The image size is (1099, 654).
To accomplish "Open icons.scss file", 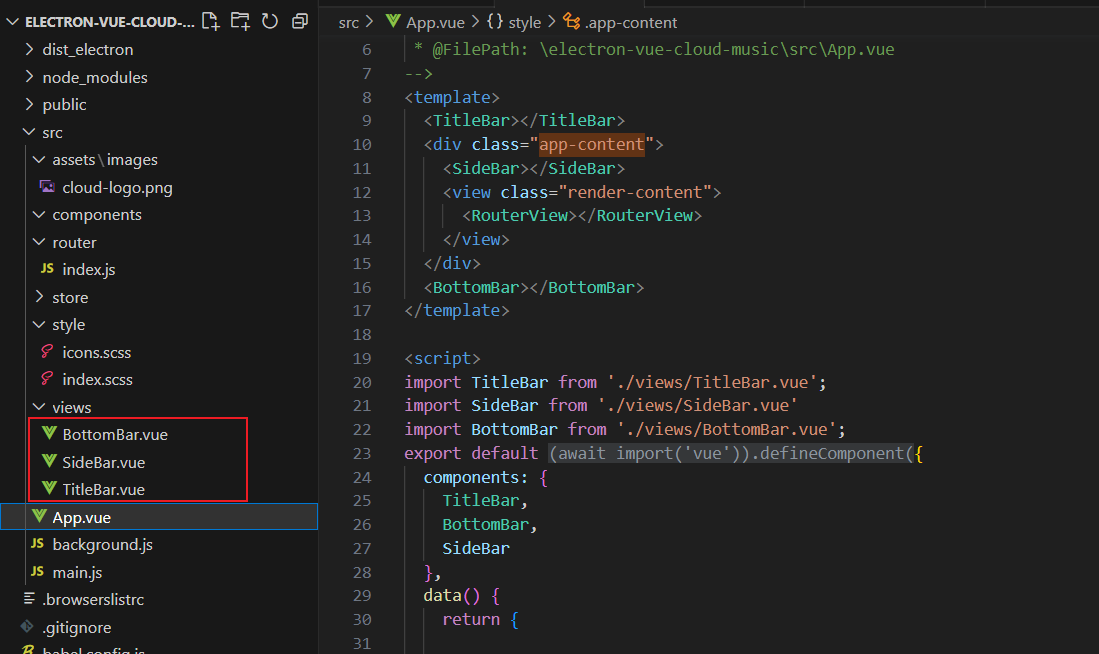I will pos(97,352).
